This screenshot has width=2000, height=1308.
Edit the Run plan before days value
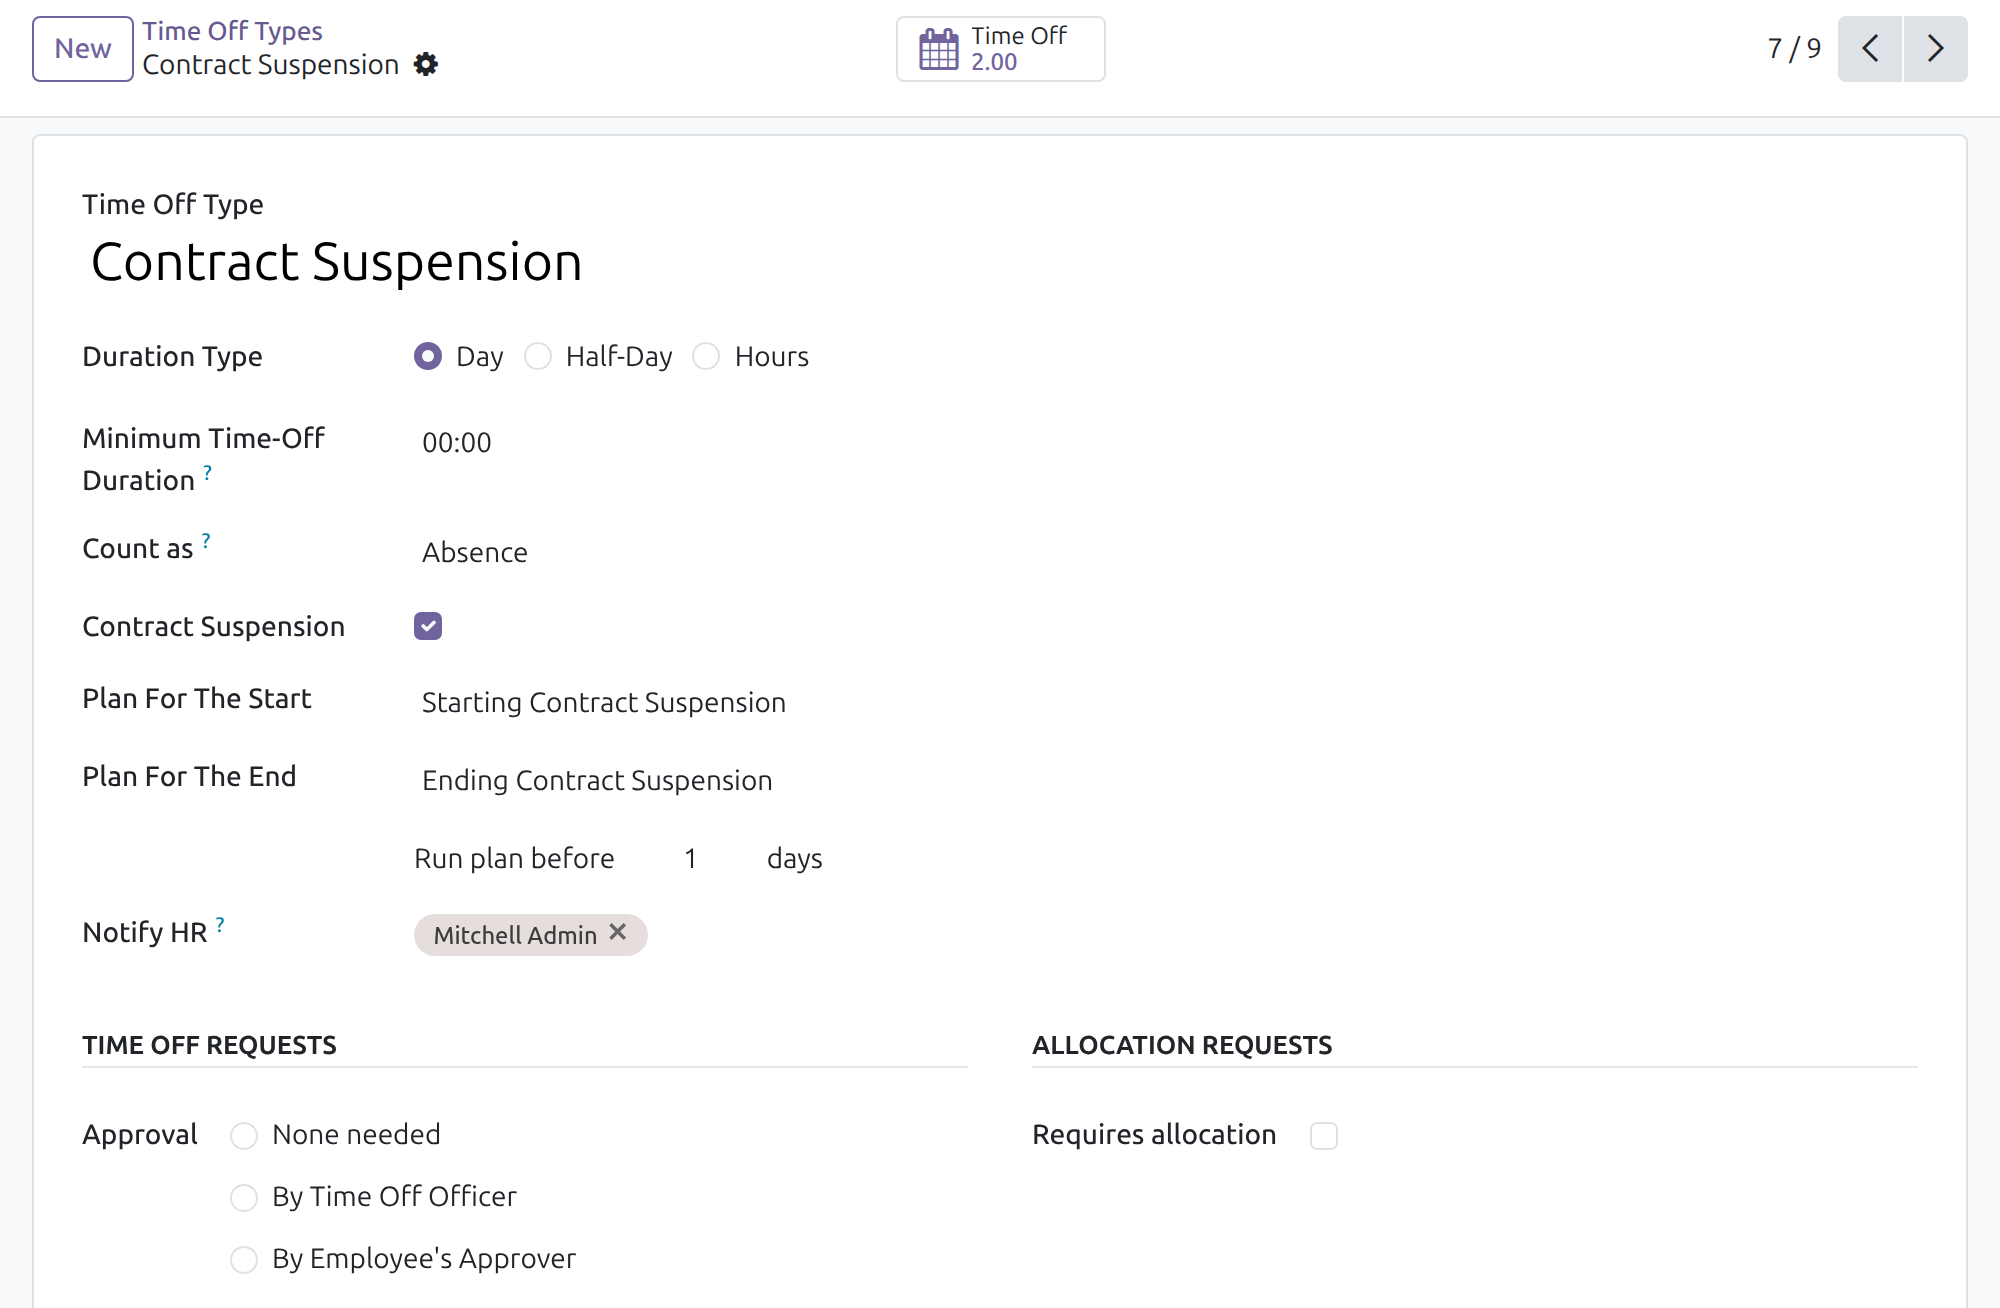(690, 858)
